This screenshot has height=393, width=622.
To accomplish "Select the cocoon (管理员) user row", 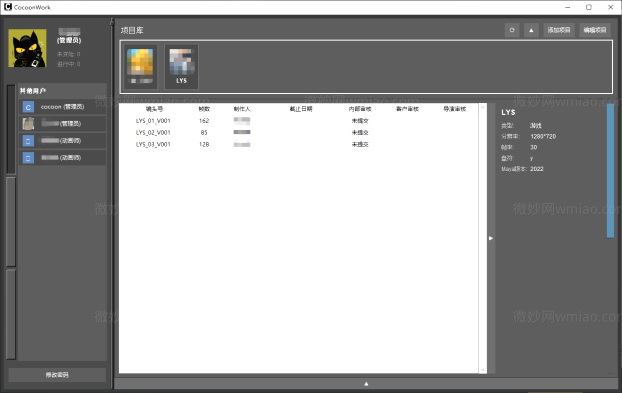I will 63,107.
